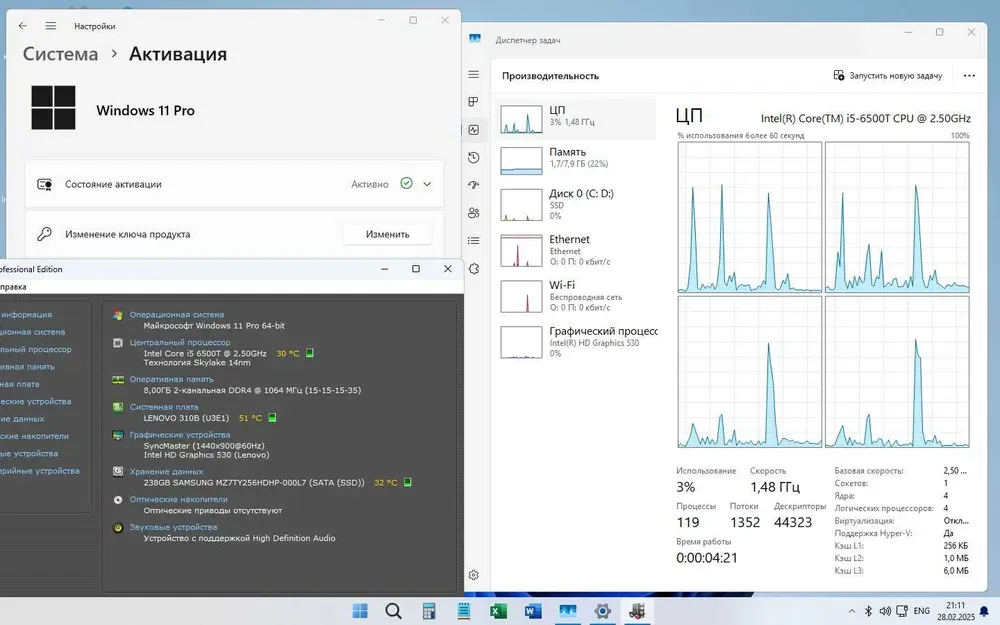This screenshot has height=625, width=1000.
Task: Click uptime value 0:00:04:21
Action: pyautogui.click(x=707, y=557)
